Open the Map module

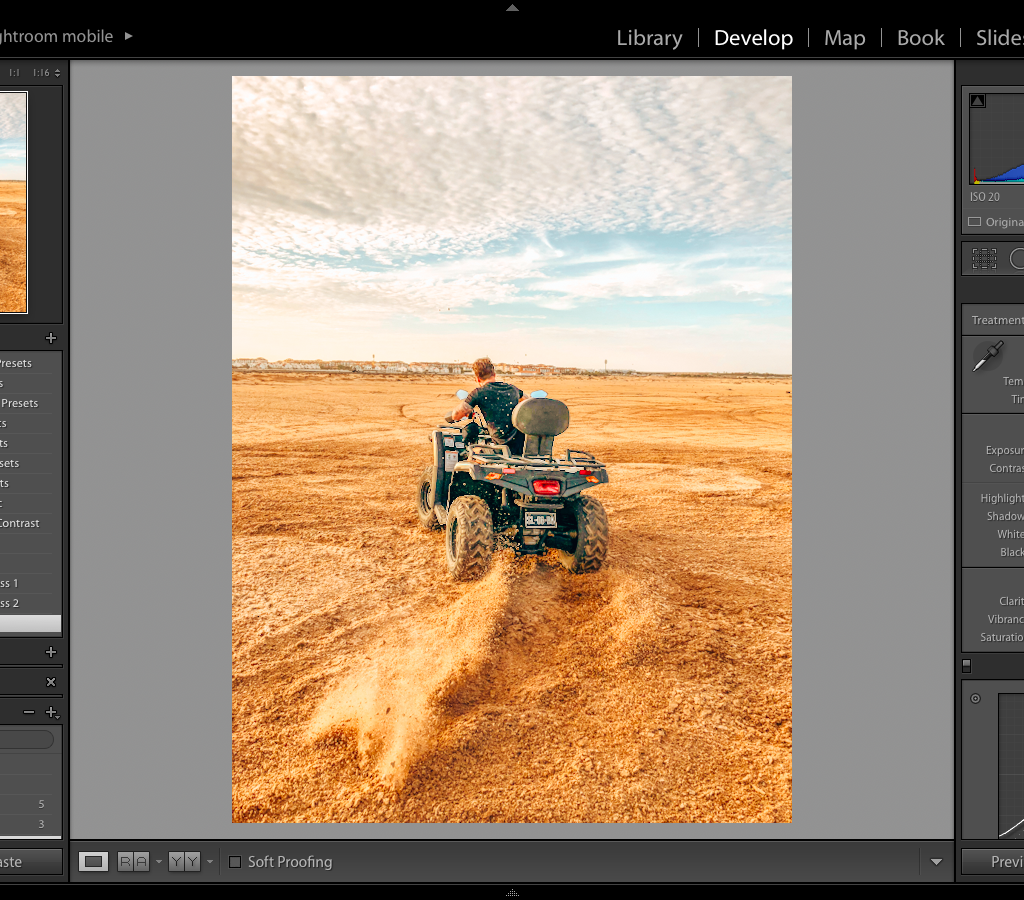(844, 38)
